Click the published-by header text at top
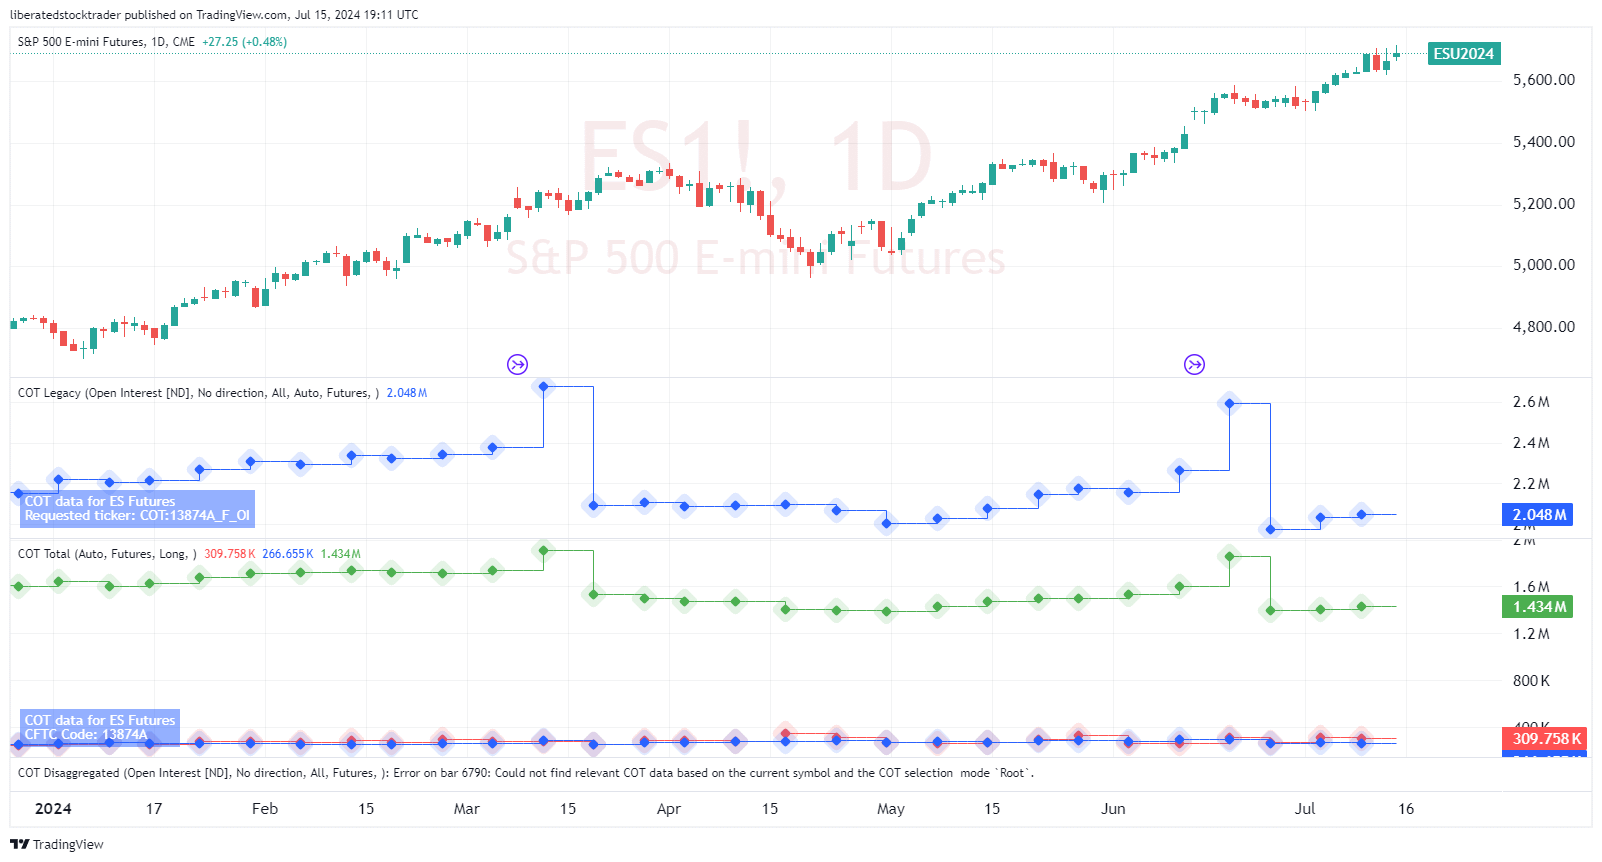This screenshot has width=1602, height=862. [214, 15]
